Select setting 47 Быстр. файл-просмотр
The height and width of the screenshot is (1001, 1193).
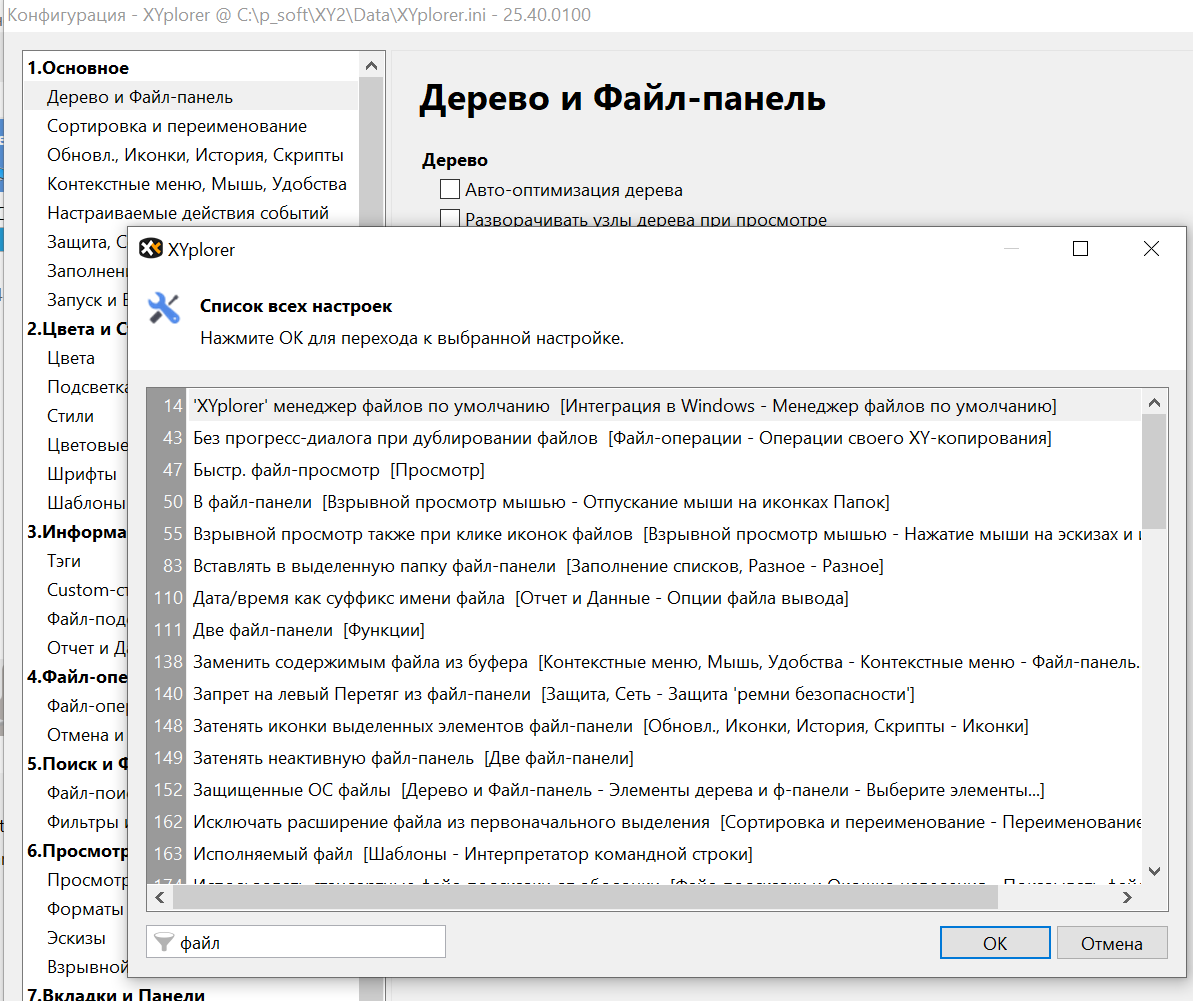coord(338,470)
